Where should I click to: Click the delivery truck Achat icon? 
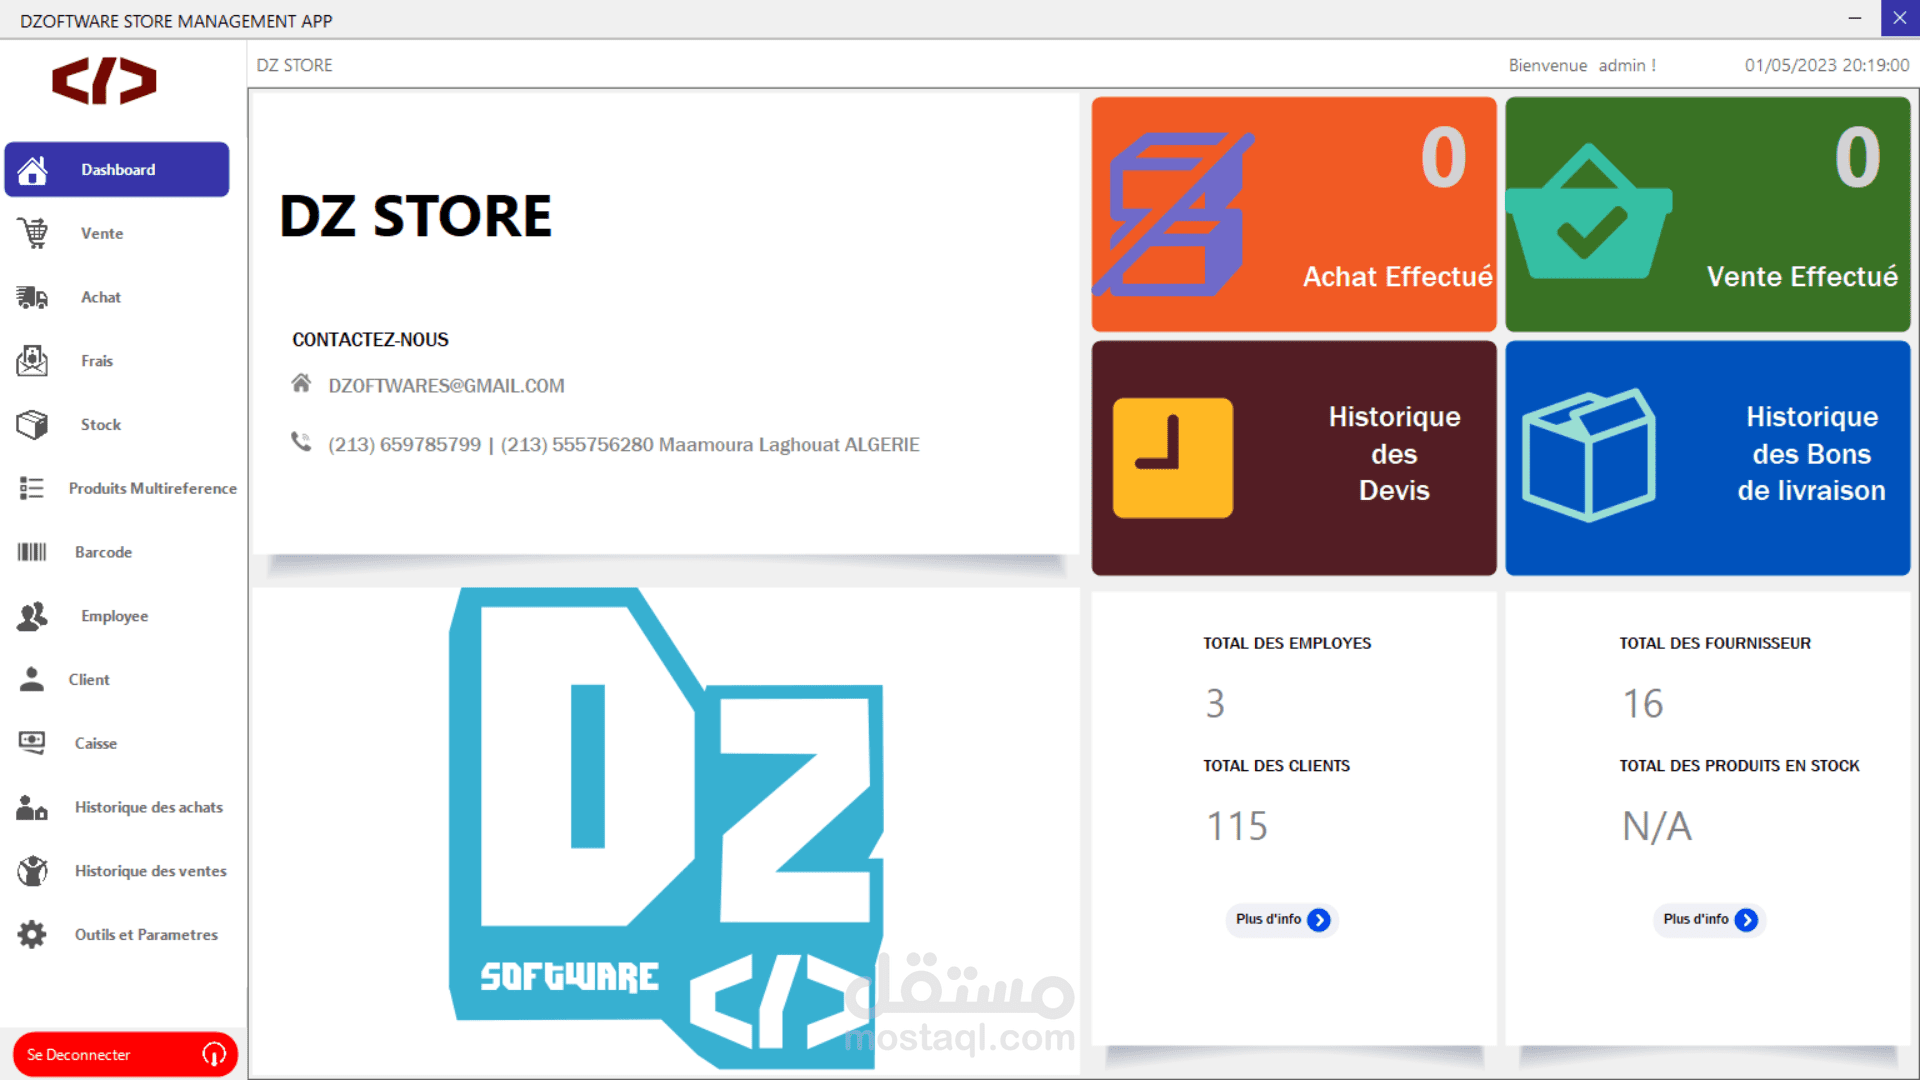click(32, 297)
